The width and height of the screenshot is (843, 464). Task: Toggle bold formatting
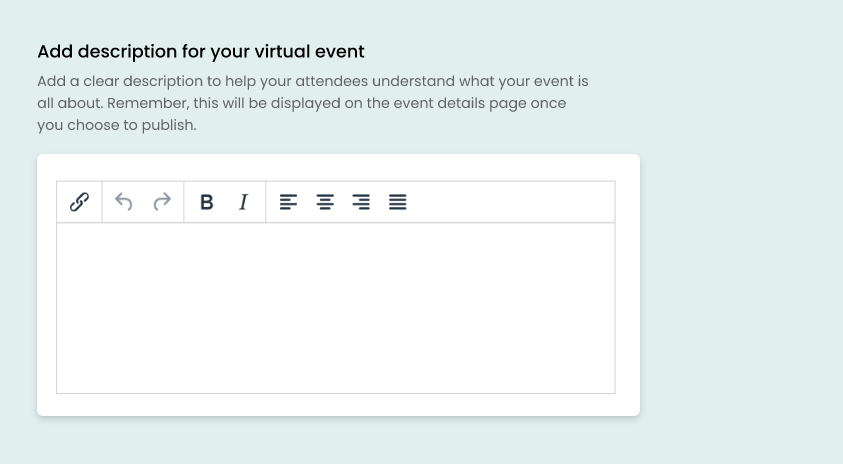tap(206, 202)
